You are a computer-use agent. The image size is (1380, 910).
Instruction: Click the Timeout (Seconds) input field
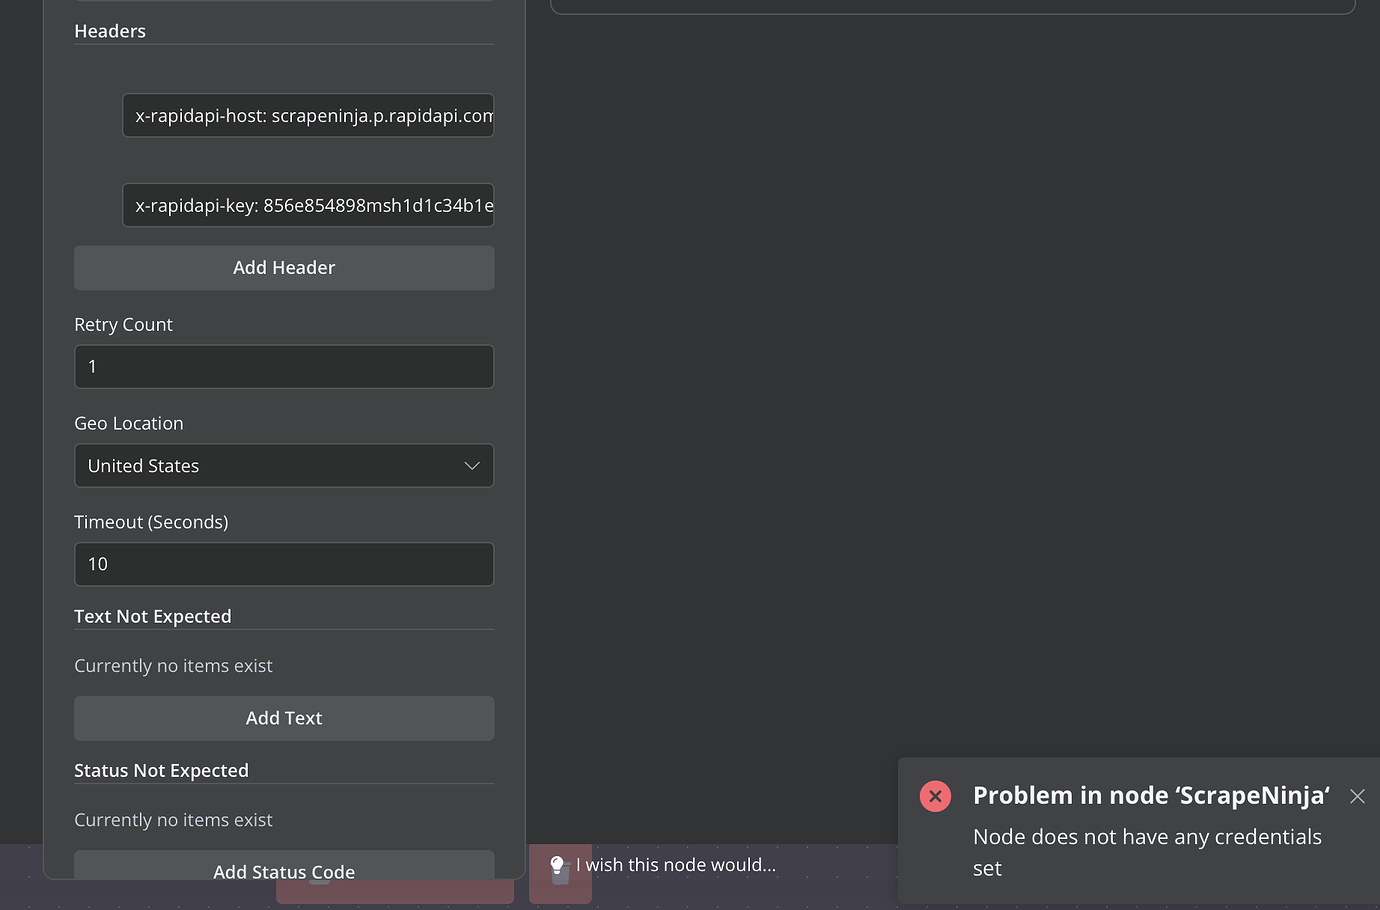pos(284,563)
